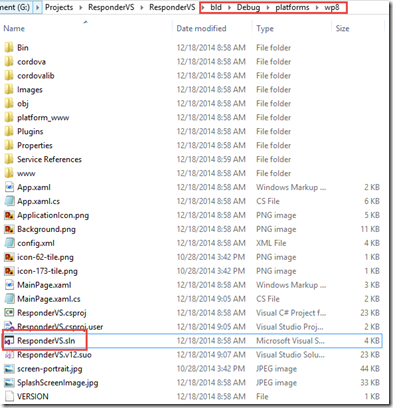The image size is (393, 408).
Task: Click the file name MainPage.xaml.cs
Action: 49,299
